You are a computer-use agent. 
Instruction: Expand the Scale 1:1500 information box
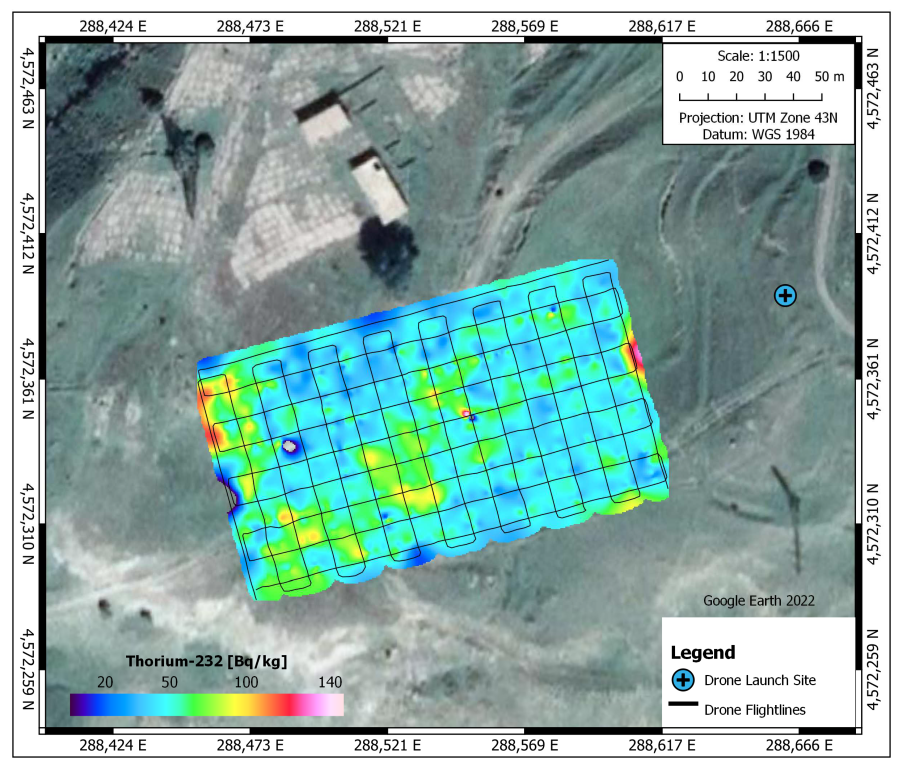(x=757, y=57)
